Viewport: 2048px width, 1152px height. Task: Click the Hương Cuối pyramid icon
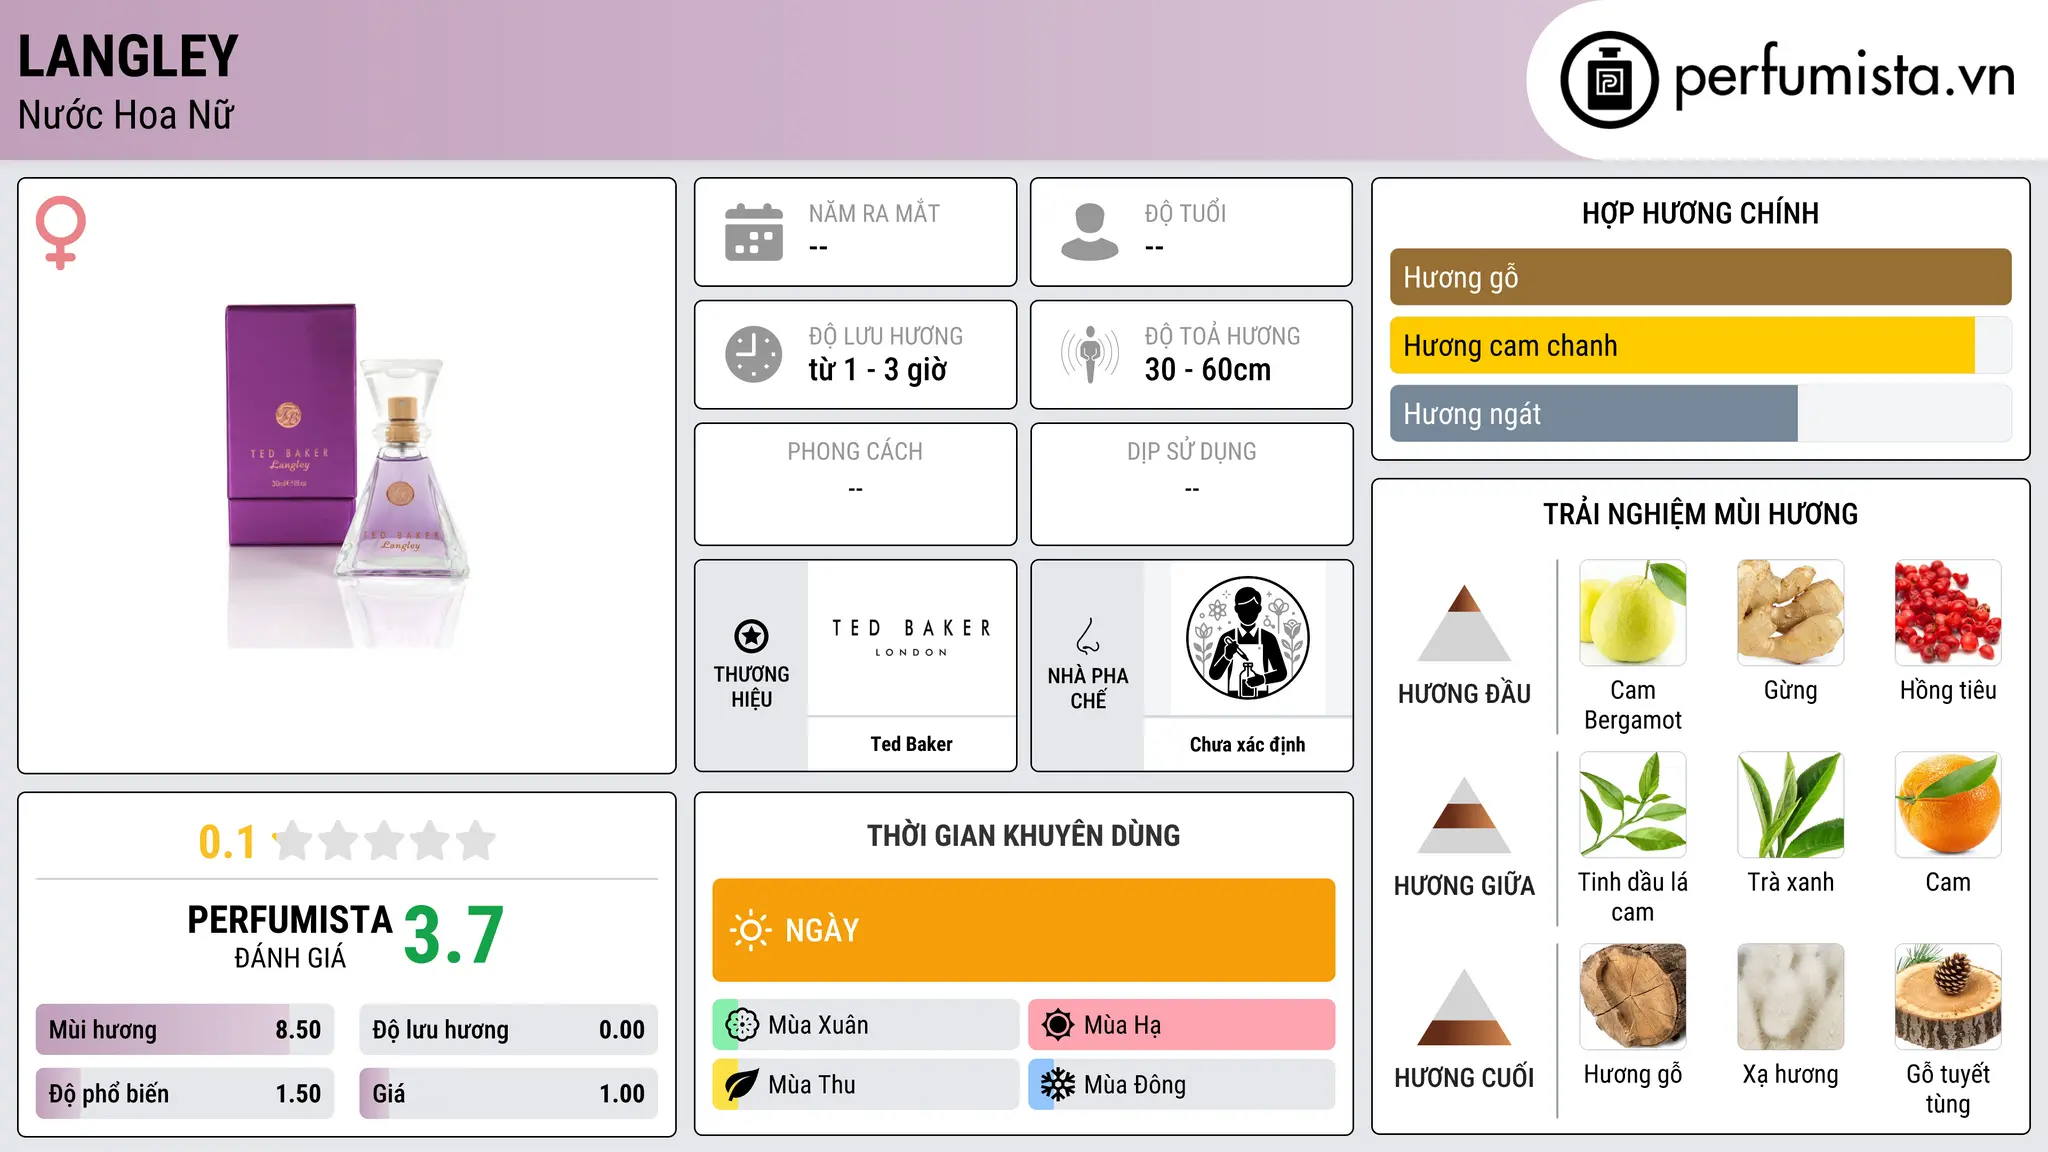click(x=1464, y=1007)
